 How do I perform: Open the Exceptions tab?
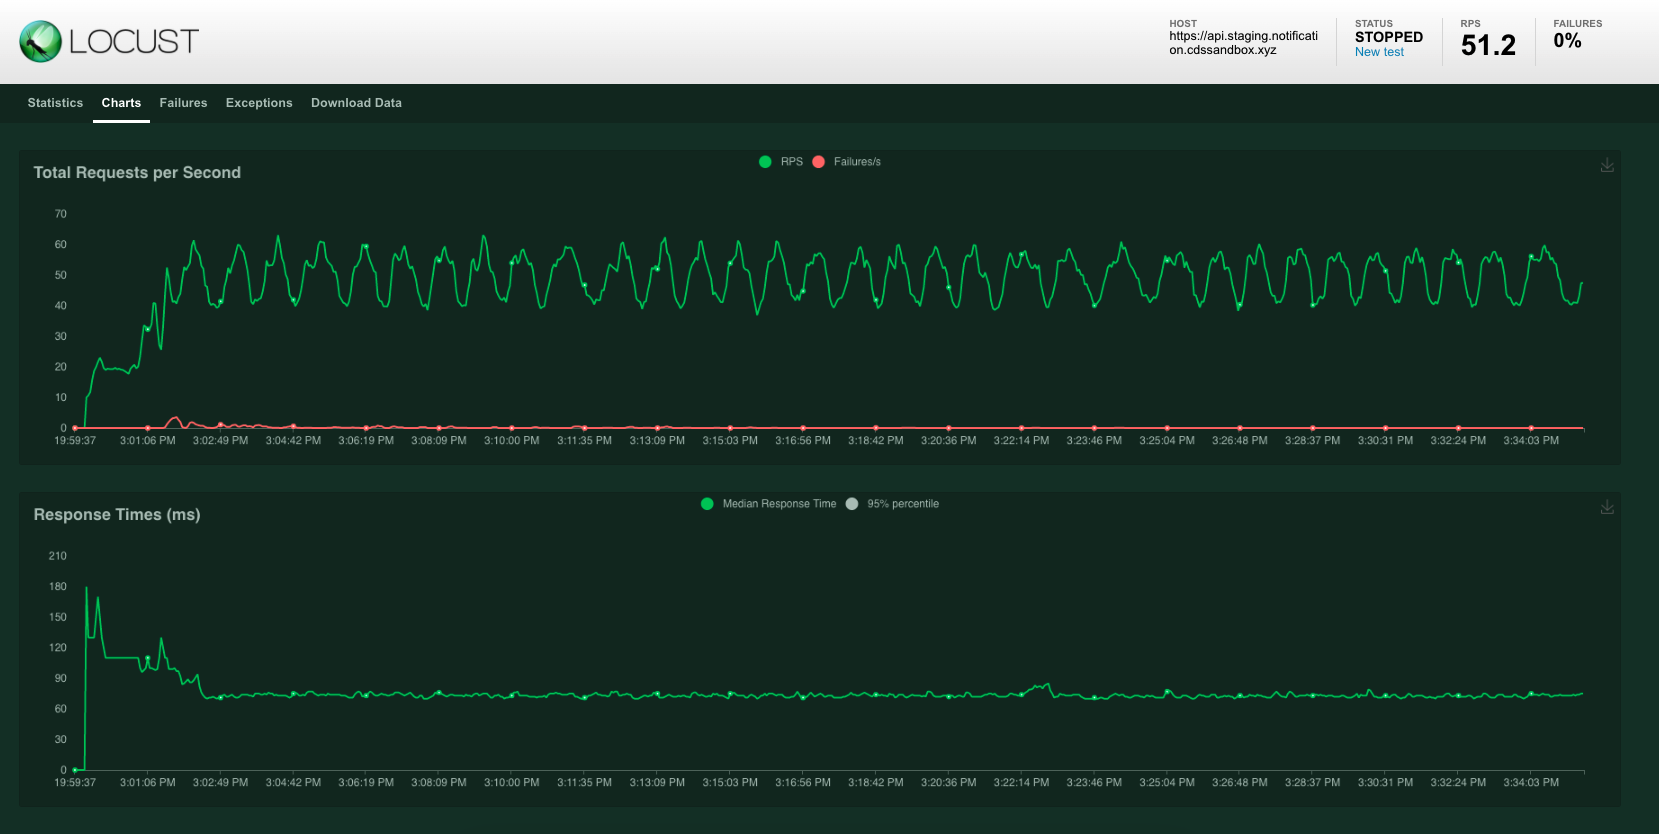[x=259, y=103]
